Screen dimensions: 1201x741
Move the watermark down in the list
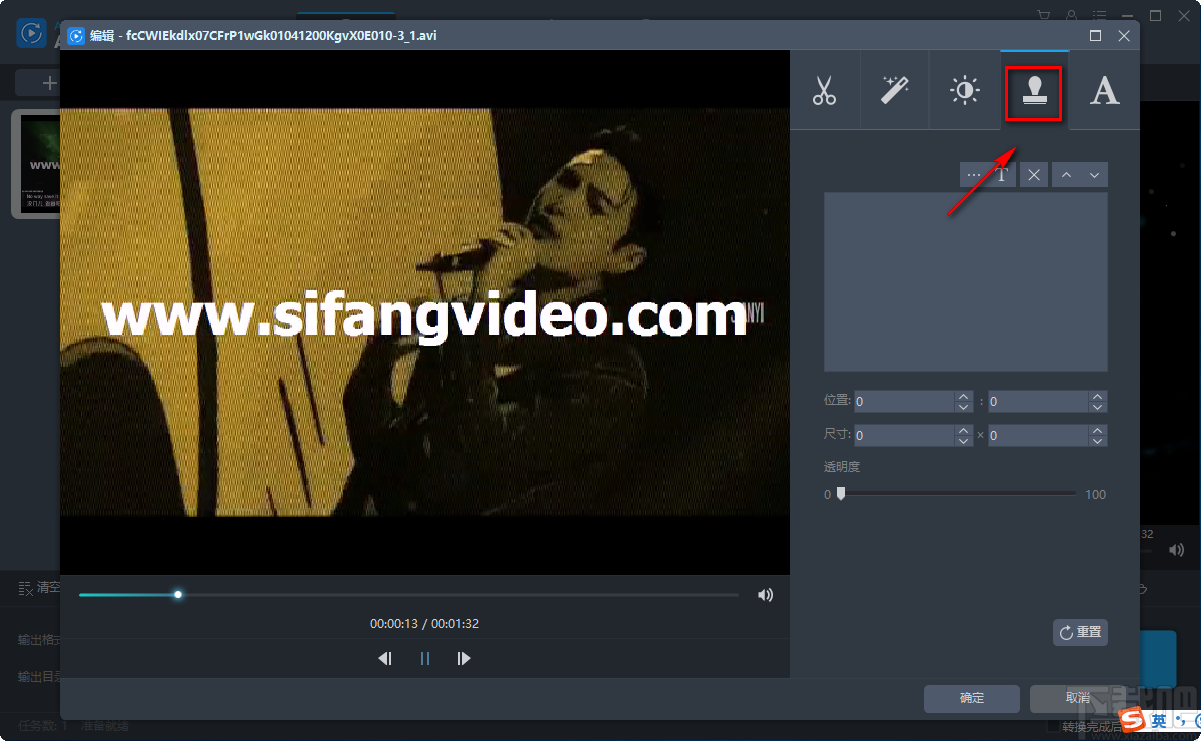coord(1094,175)
